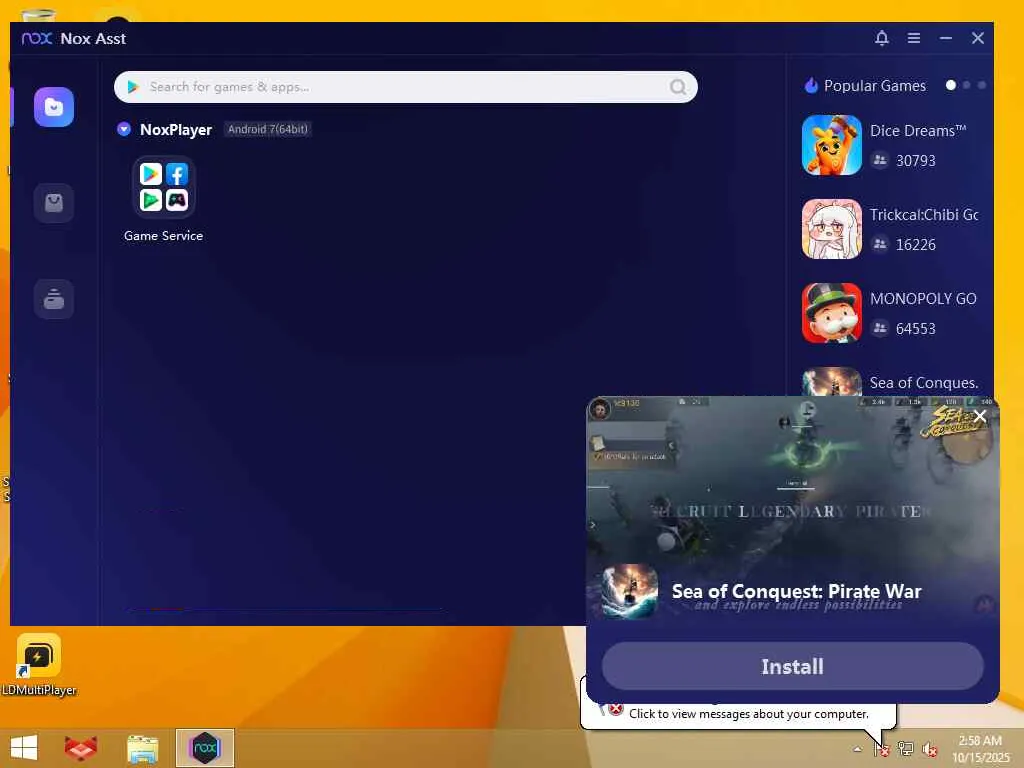Click the Search for games & apps field
Screen dimensions: 1024x768
406,87
